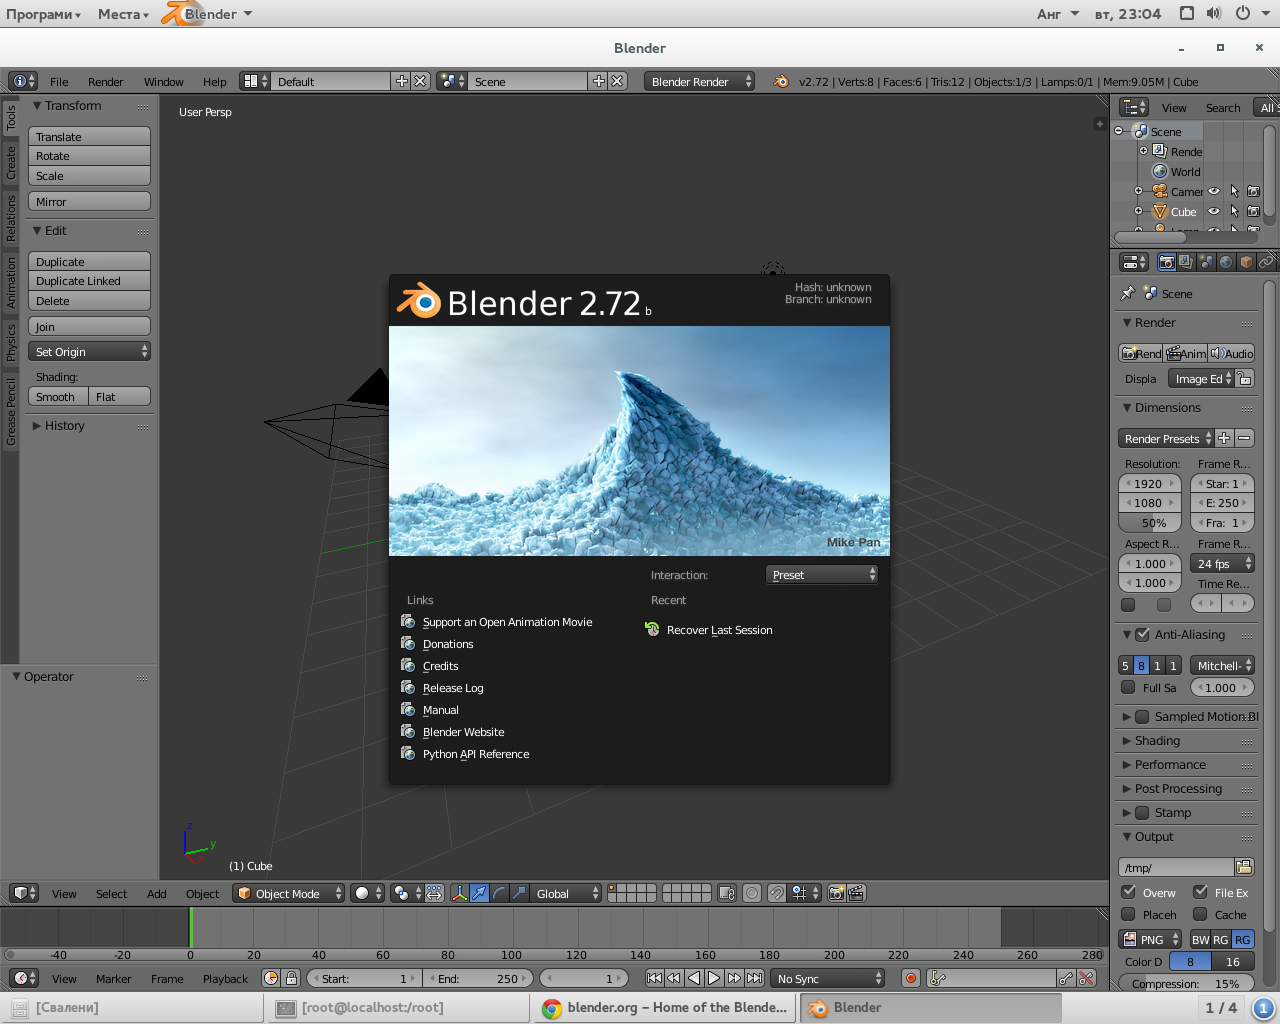The height and width of the screenshot is (1024, 1280).
Task: Open the 3D view editor type selector
Action: click(x=24, y=893)
